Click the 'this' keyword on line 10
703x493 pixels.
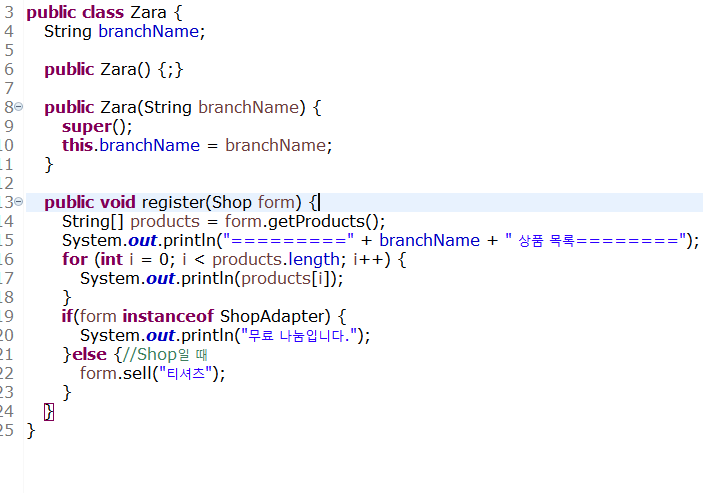tap(77, 145)
